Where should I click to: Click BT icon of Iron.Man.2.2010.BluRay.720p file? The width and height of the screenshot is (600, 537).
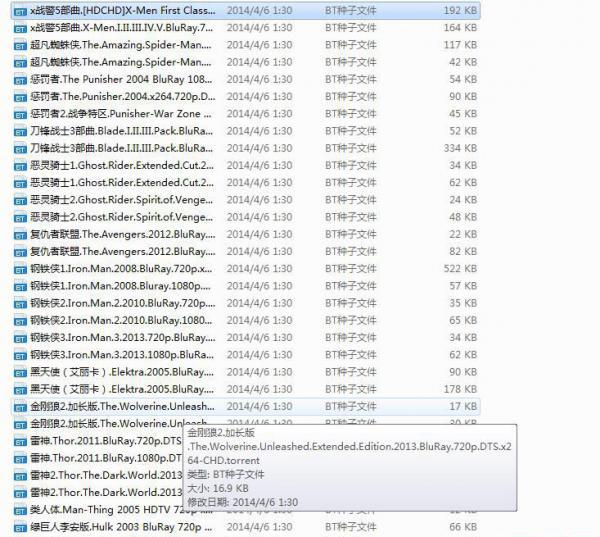coord(20,304)
